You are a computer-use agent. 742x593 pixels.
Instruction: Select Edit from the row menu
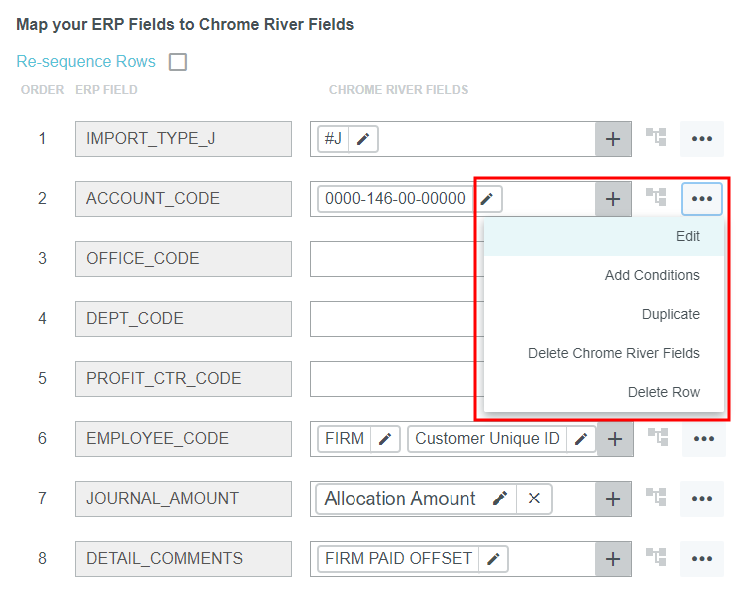(687, 237)
